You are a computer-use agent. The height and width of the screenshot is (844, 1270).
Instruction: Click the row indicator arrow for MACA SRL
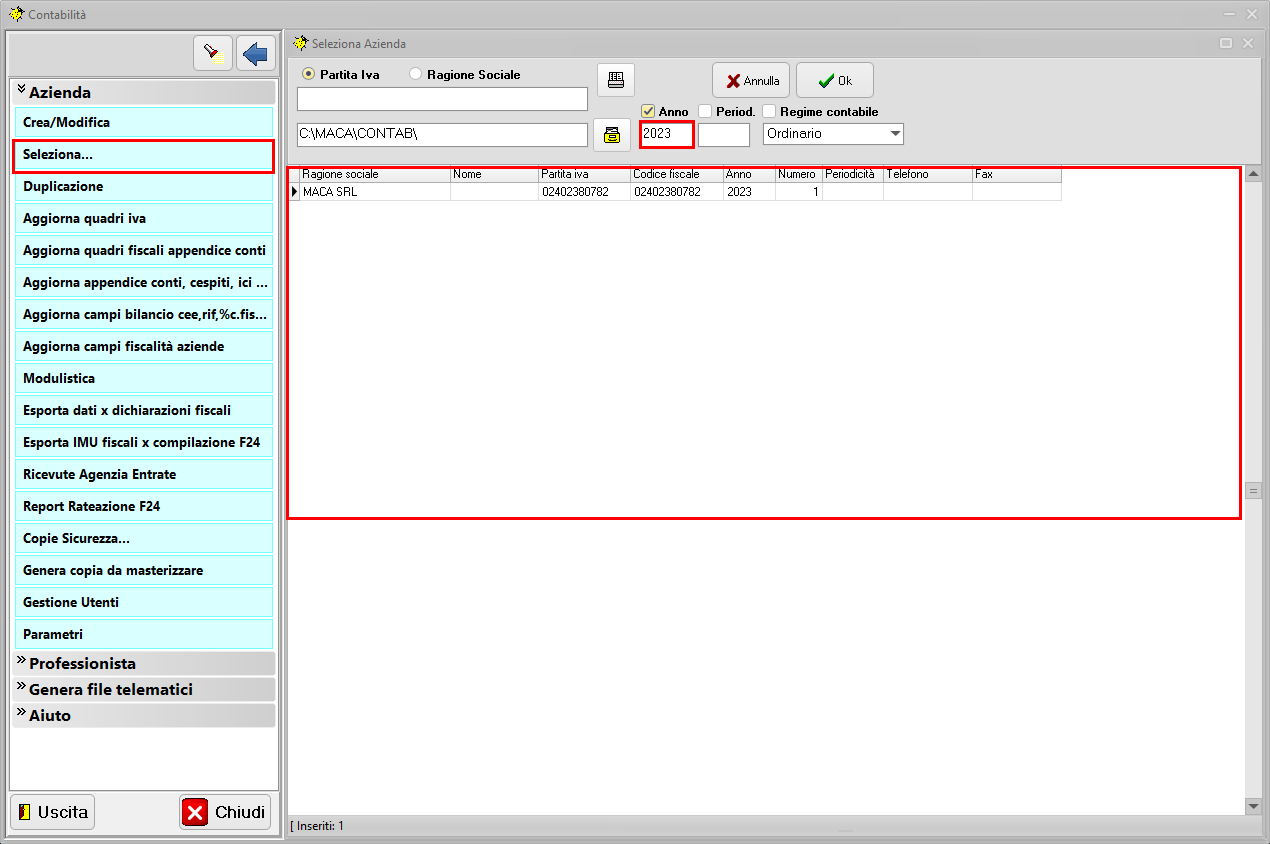294,192
